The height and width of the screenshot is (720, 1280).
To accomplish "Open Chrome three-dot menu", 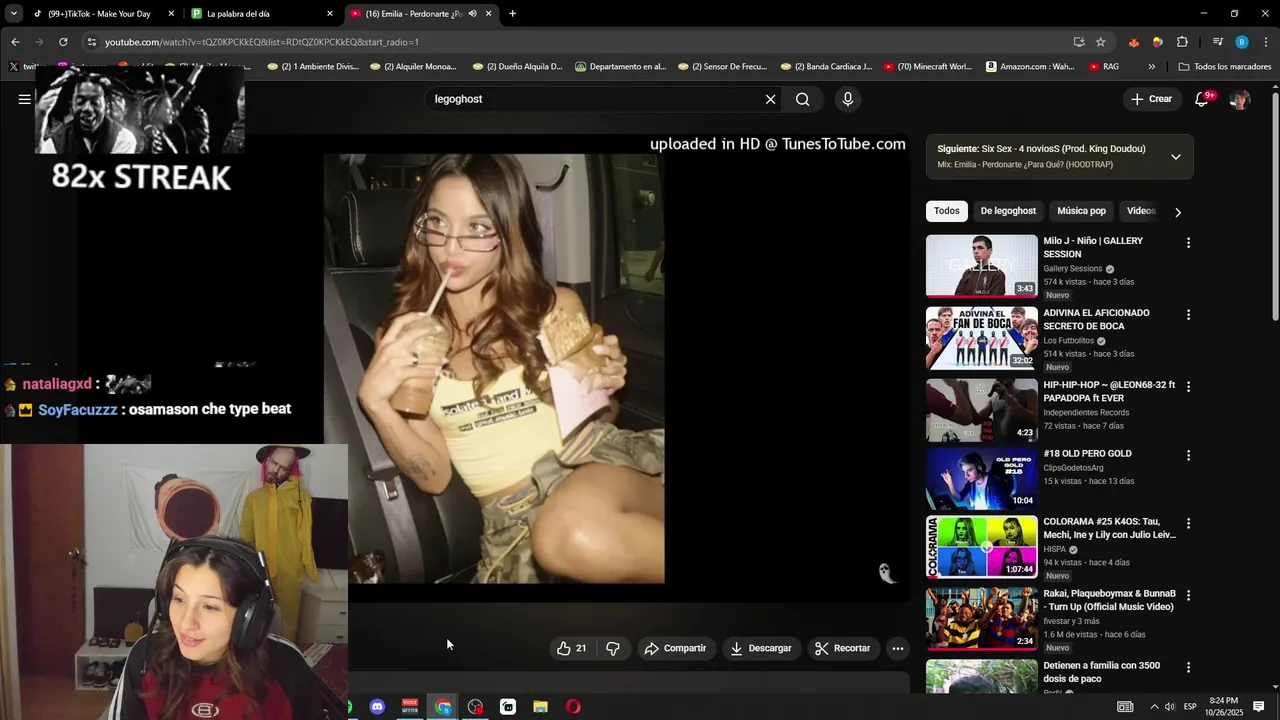I will (1267, 42).
